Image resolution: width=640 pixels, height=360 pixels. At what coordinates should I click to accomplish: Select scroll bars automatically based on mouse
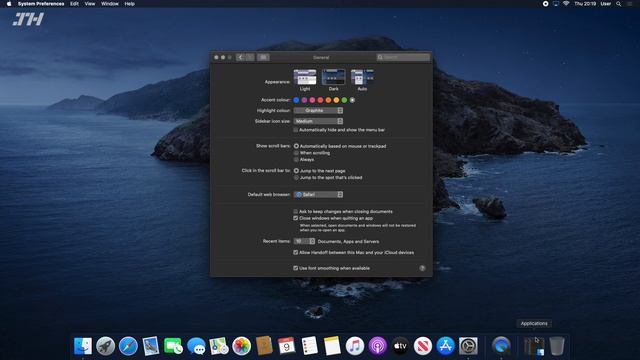[x=296, y=146]
